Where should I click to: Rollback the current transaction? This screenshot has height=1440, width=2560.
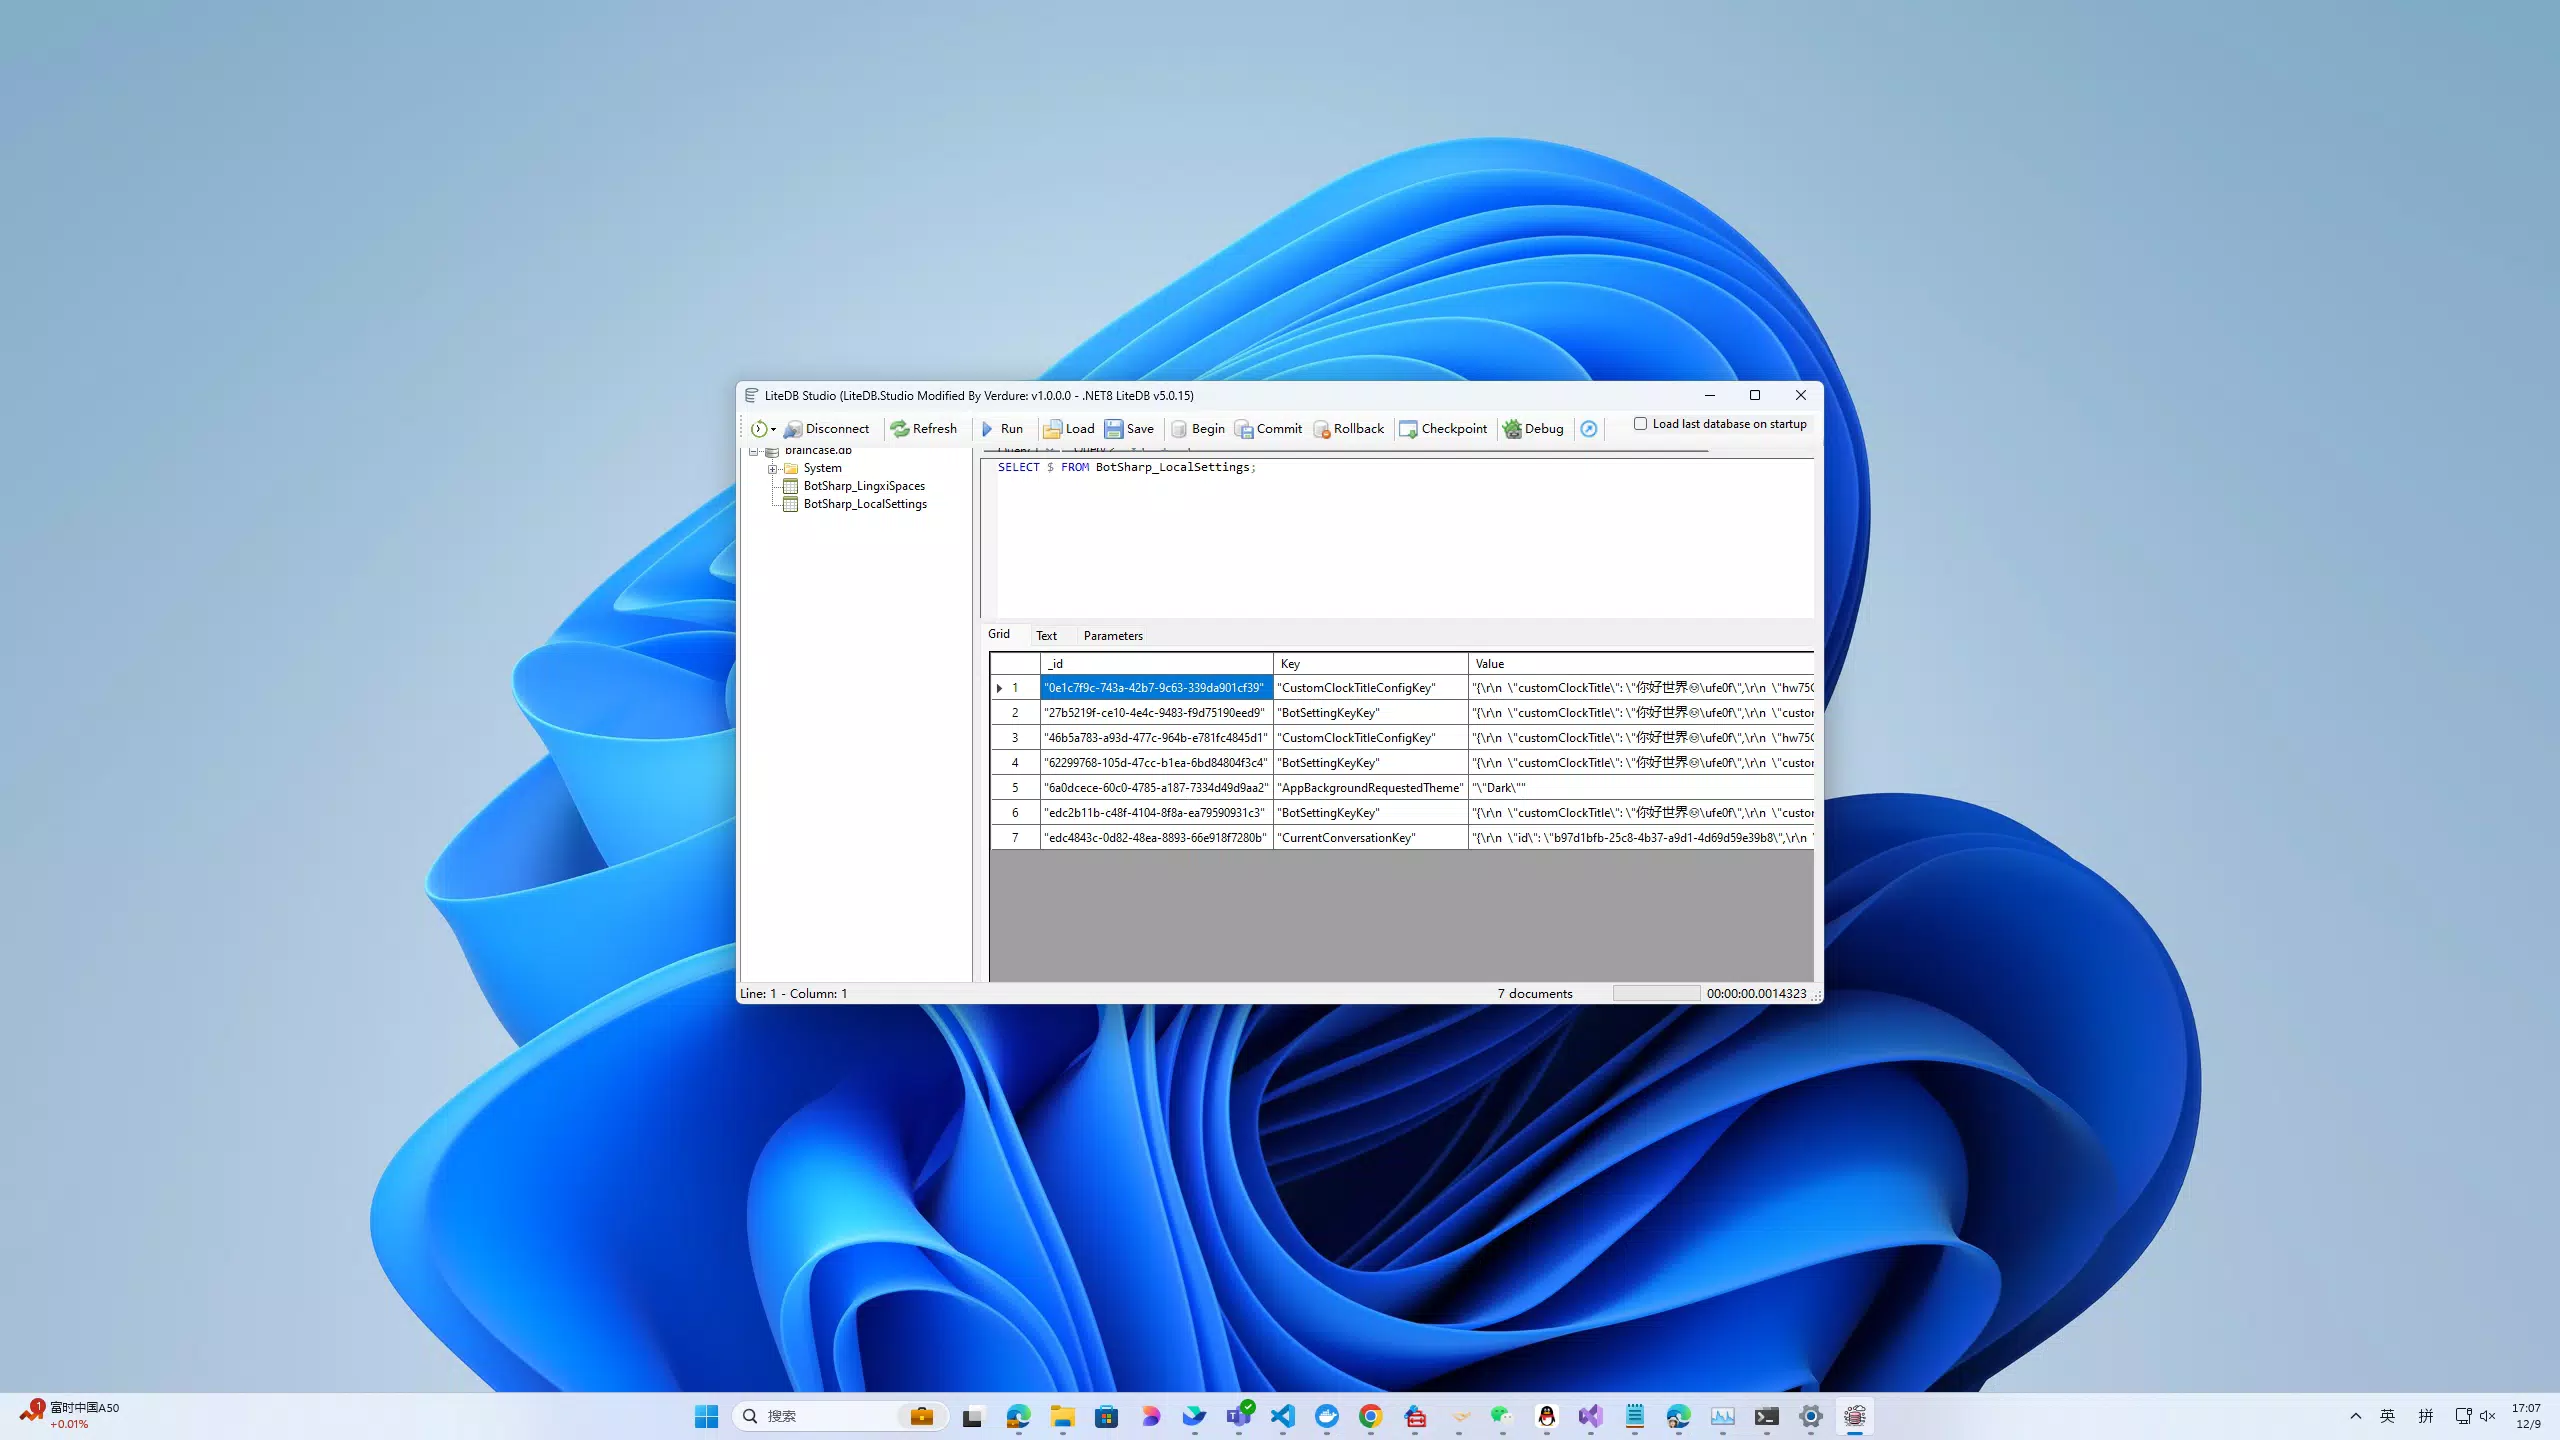(1348, 429)
